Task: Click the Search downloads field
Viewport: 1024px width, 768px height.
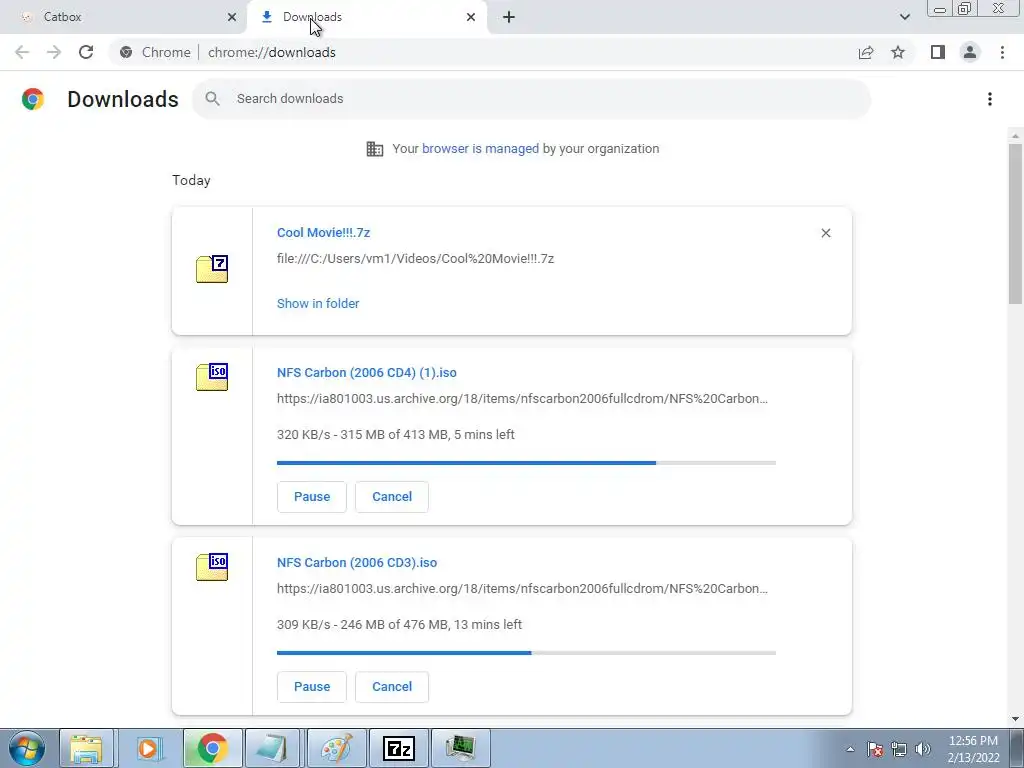Action: (x=532, y=99)
